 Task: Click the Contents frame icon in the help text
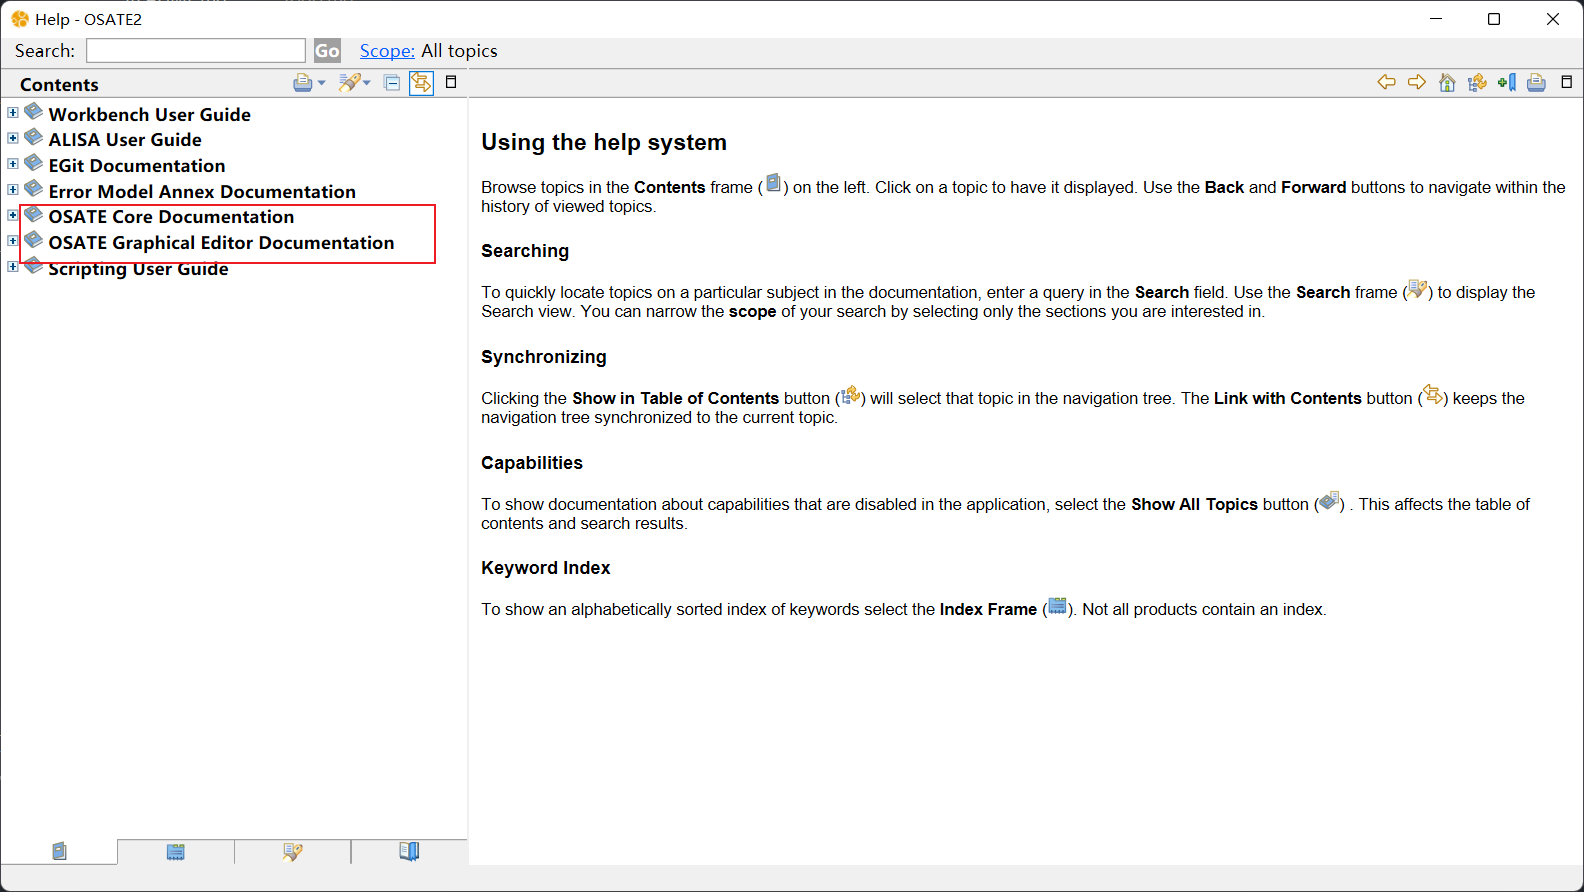773,183
